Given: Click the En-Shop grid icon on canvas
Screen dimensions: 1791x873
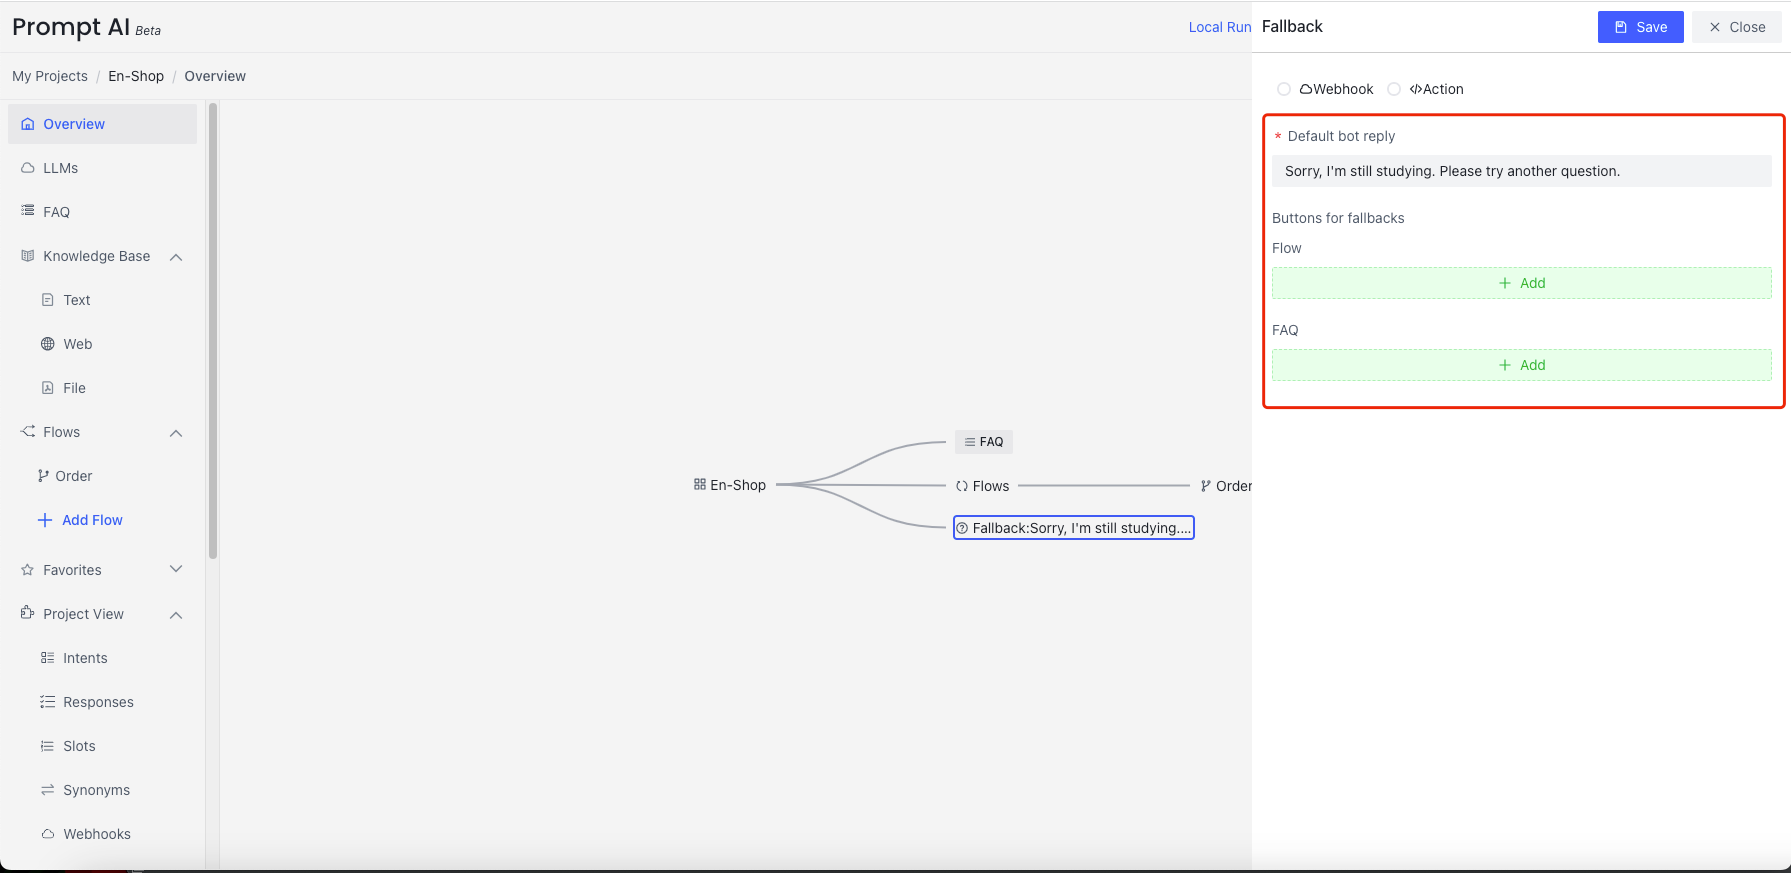Looking at the screenshot, I should coord(700,484).
